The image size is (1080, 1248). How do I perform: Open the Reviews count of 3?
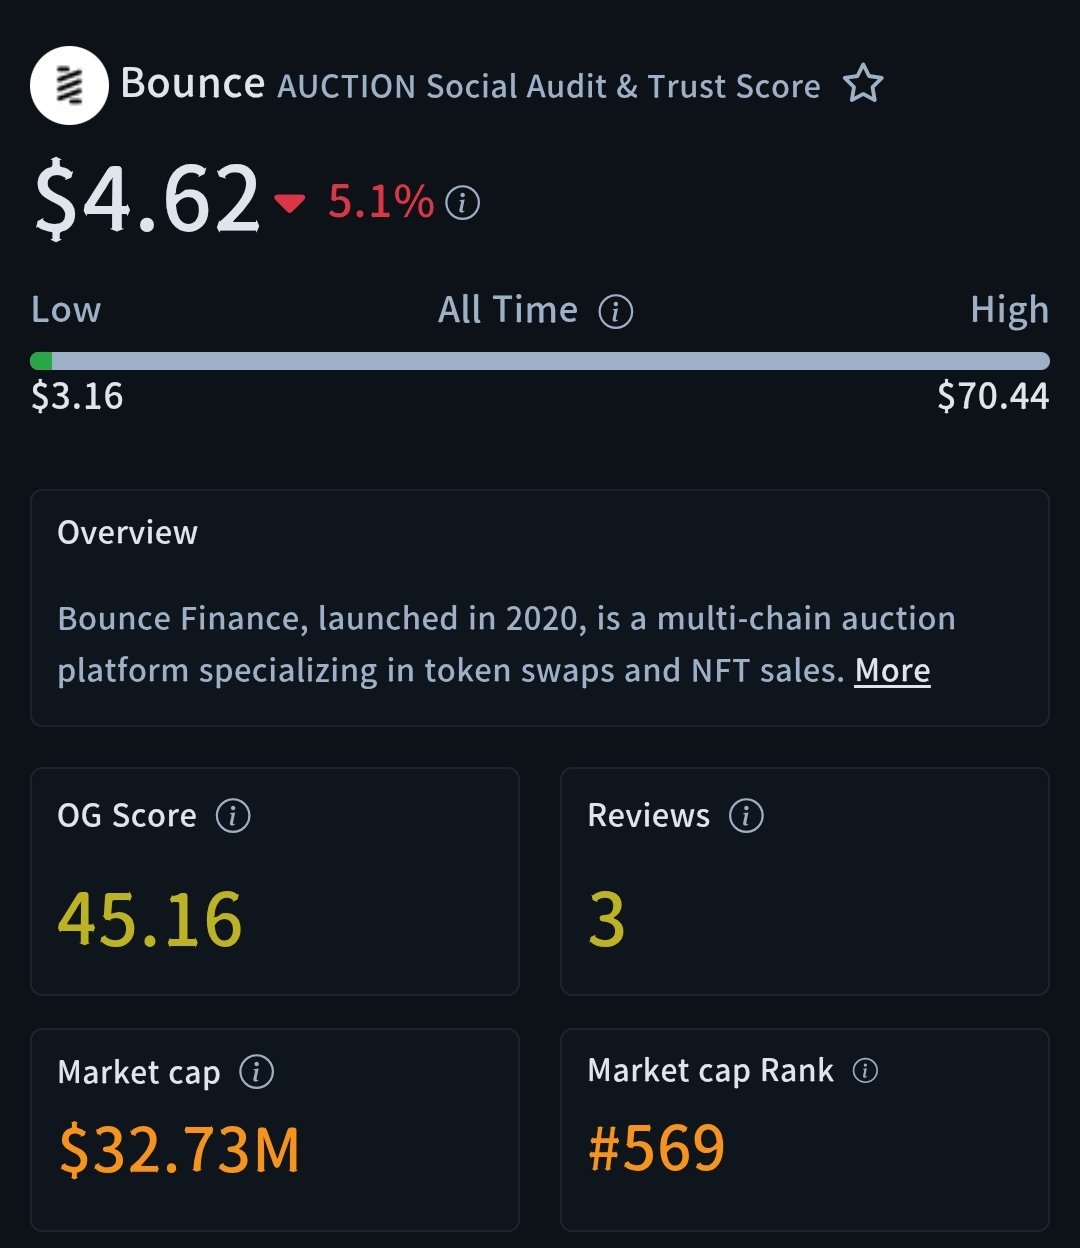(x=607, y=920)
